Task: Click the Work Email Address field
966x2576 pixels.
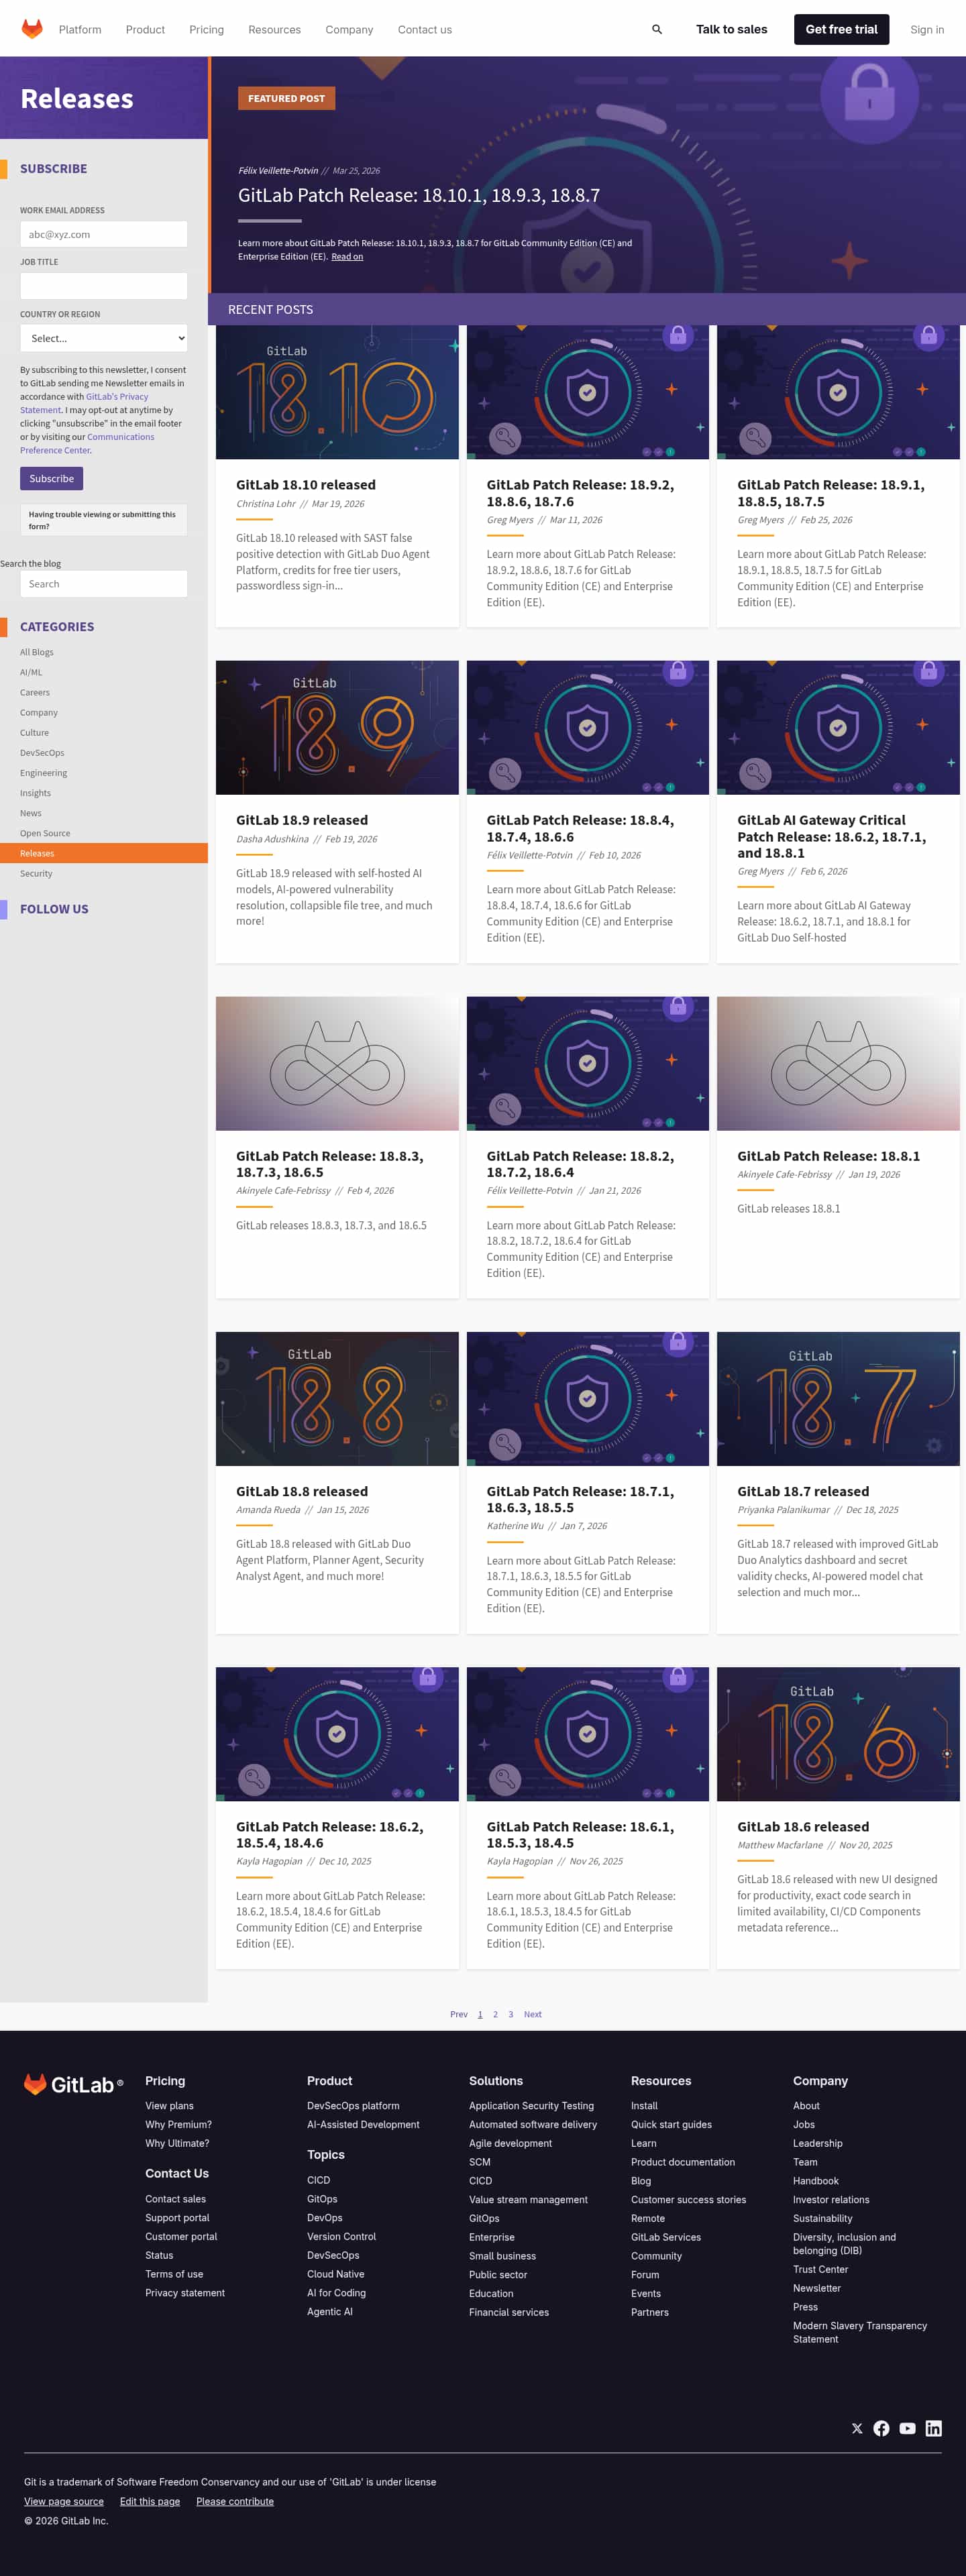Action: [104, 234]
